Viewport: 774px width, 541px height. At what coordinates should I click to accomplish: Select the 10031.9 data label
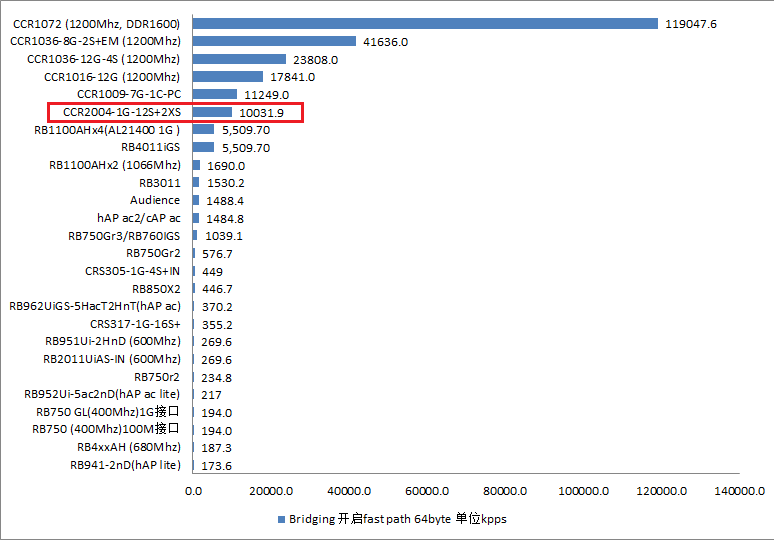coord(261,113)
